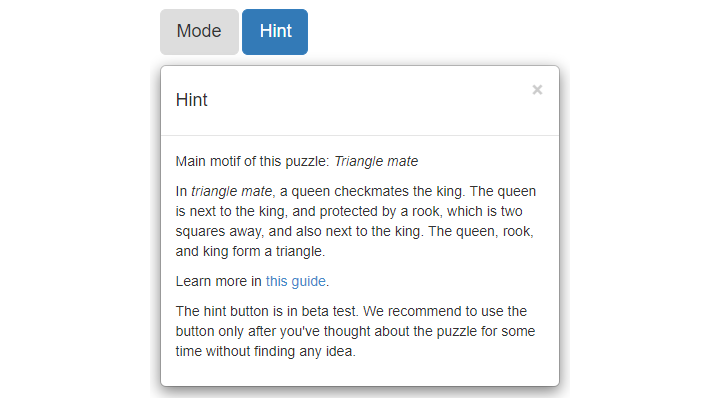Follow the "this guide" link
Image resolution: width=720 pixels, height=398 pixels.
tap(296, 281)
